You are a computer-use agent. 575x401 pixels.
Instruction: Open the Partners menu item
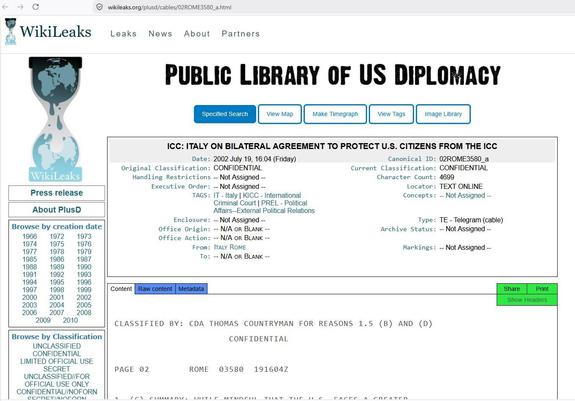click(241, 34)
